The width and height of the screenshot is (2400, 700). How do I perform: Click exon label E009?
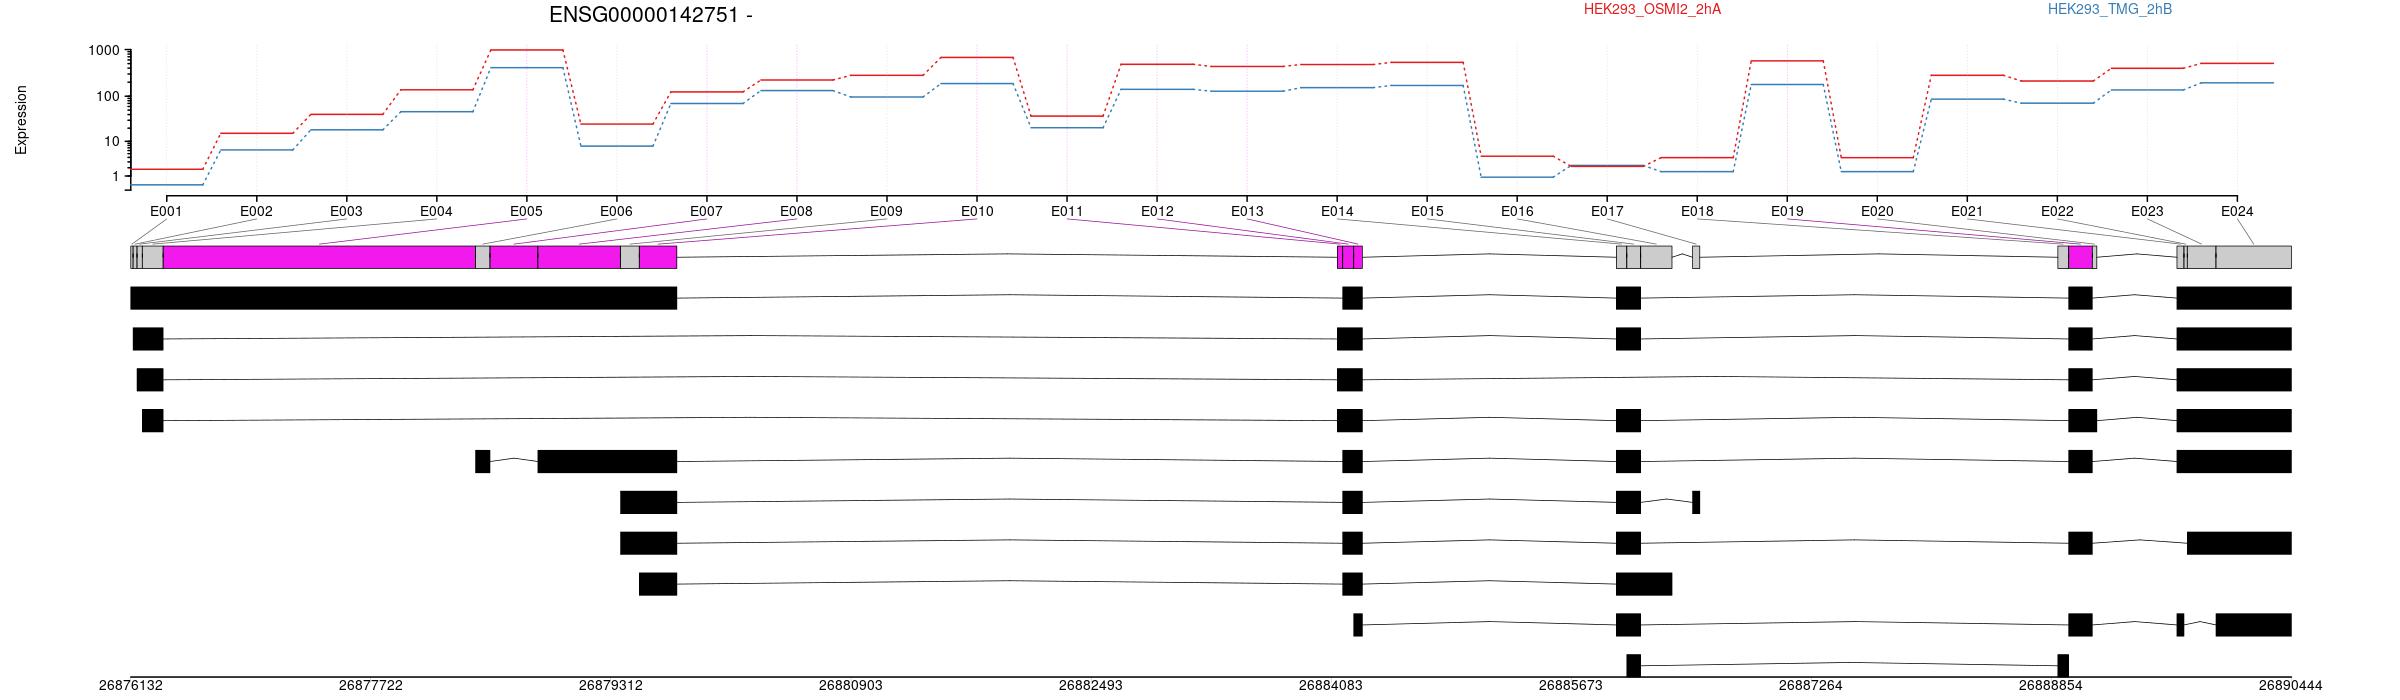point(886,211)
